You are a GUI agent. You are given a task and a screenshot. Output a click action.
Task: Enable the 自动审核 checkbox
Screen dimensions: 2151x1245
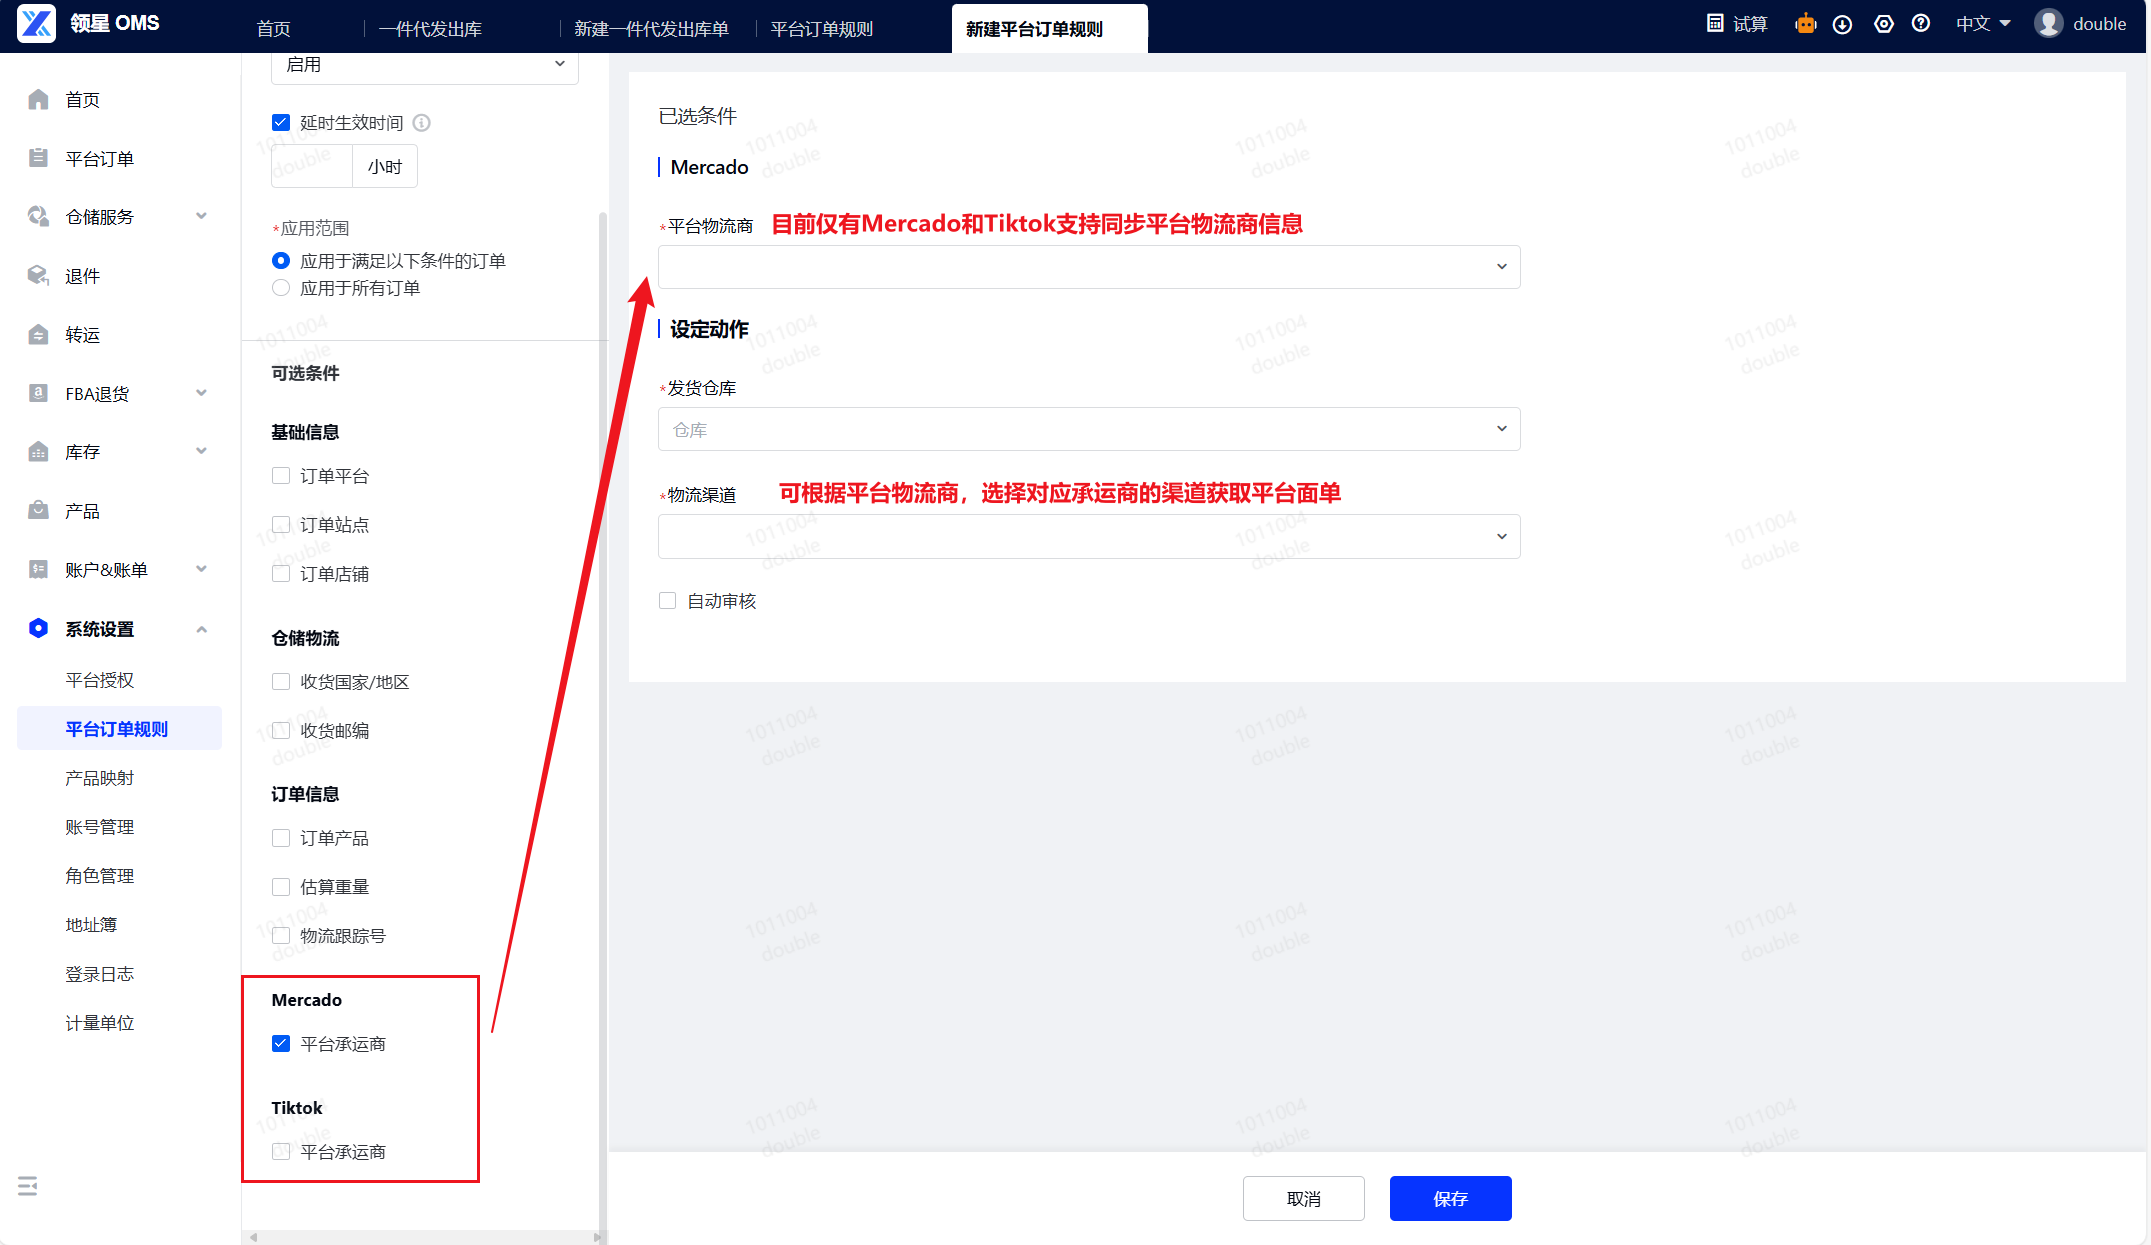[x=668, y=601]
